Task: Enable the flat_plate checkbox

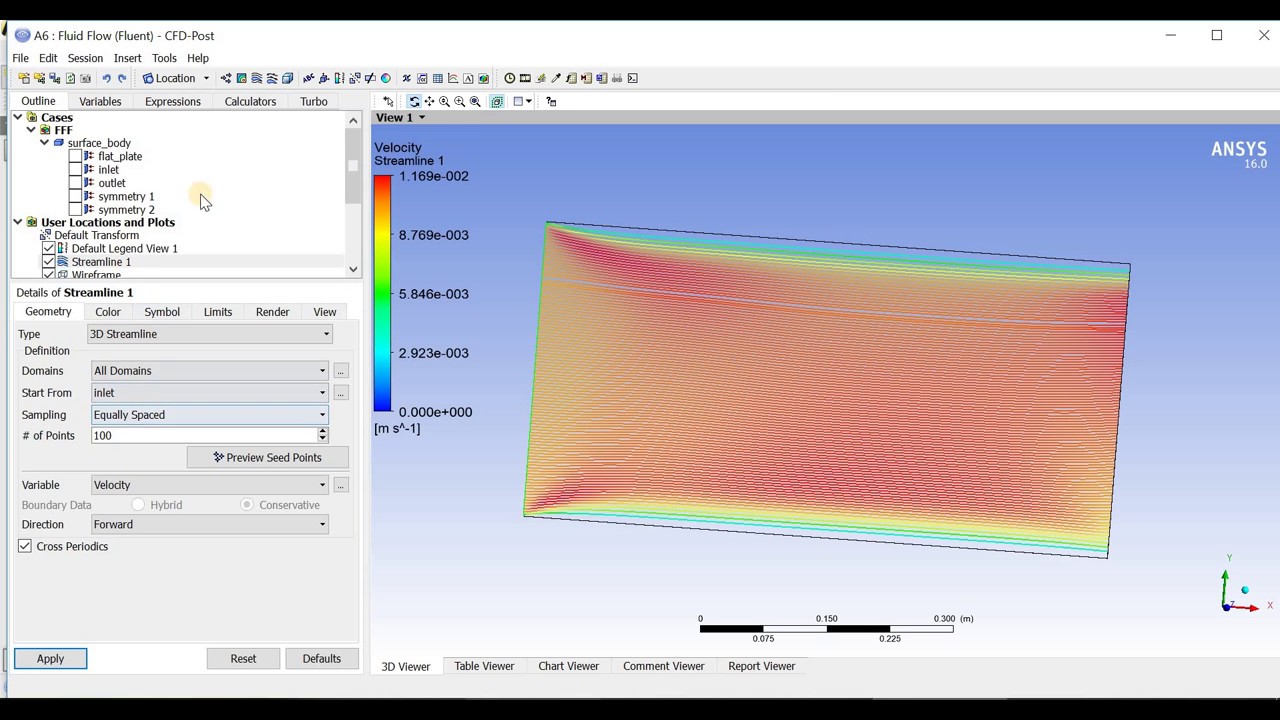Action: point(75,156)
